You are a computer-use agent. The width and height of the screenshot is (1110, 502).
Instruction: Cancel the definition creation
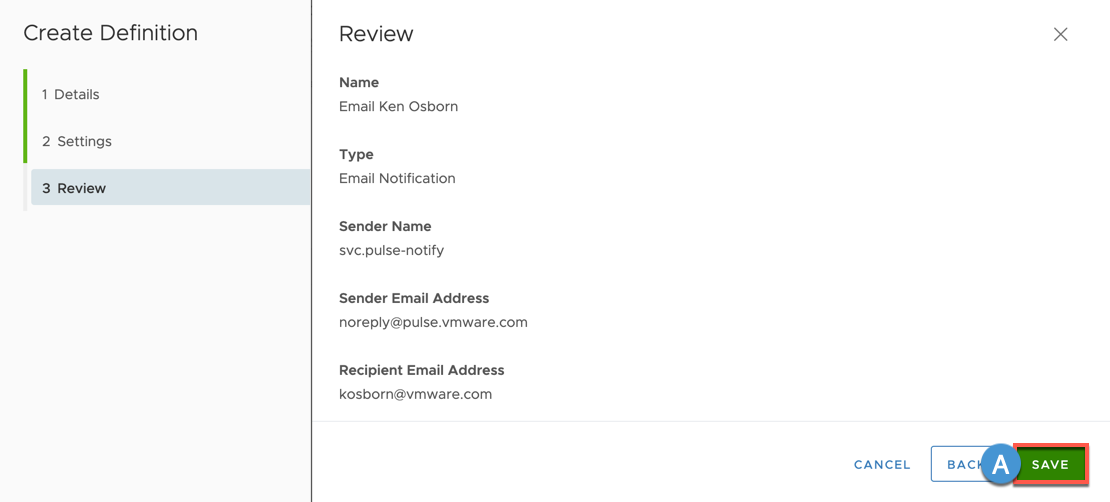[882, 465]
